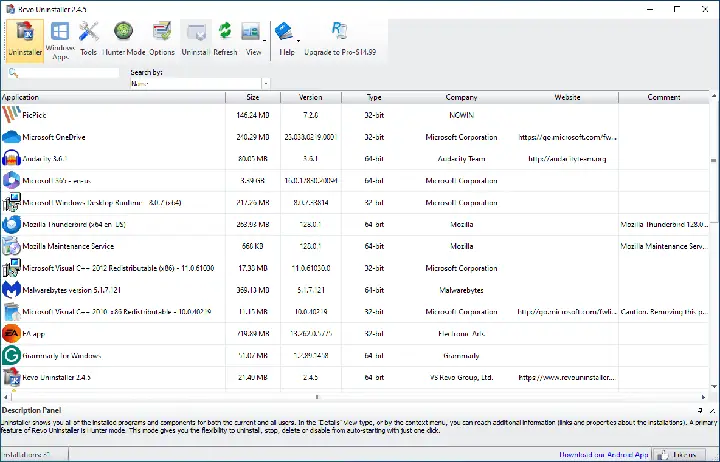Sort by the Type column header
Screen dimensions: 720x462
(374, 97)
